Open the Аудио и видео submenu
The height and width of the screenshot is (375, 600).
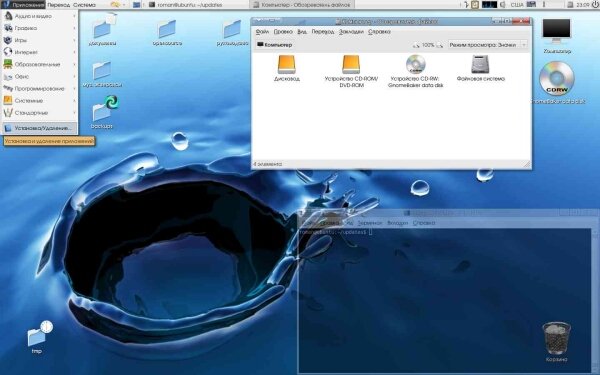tap(39, 16)
